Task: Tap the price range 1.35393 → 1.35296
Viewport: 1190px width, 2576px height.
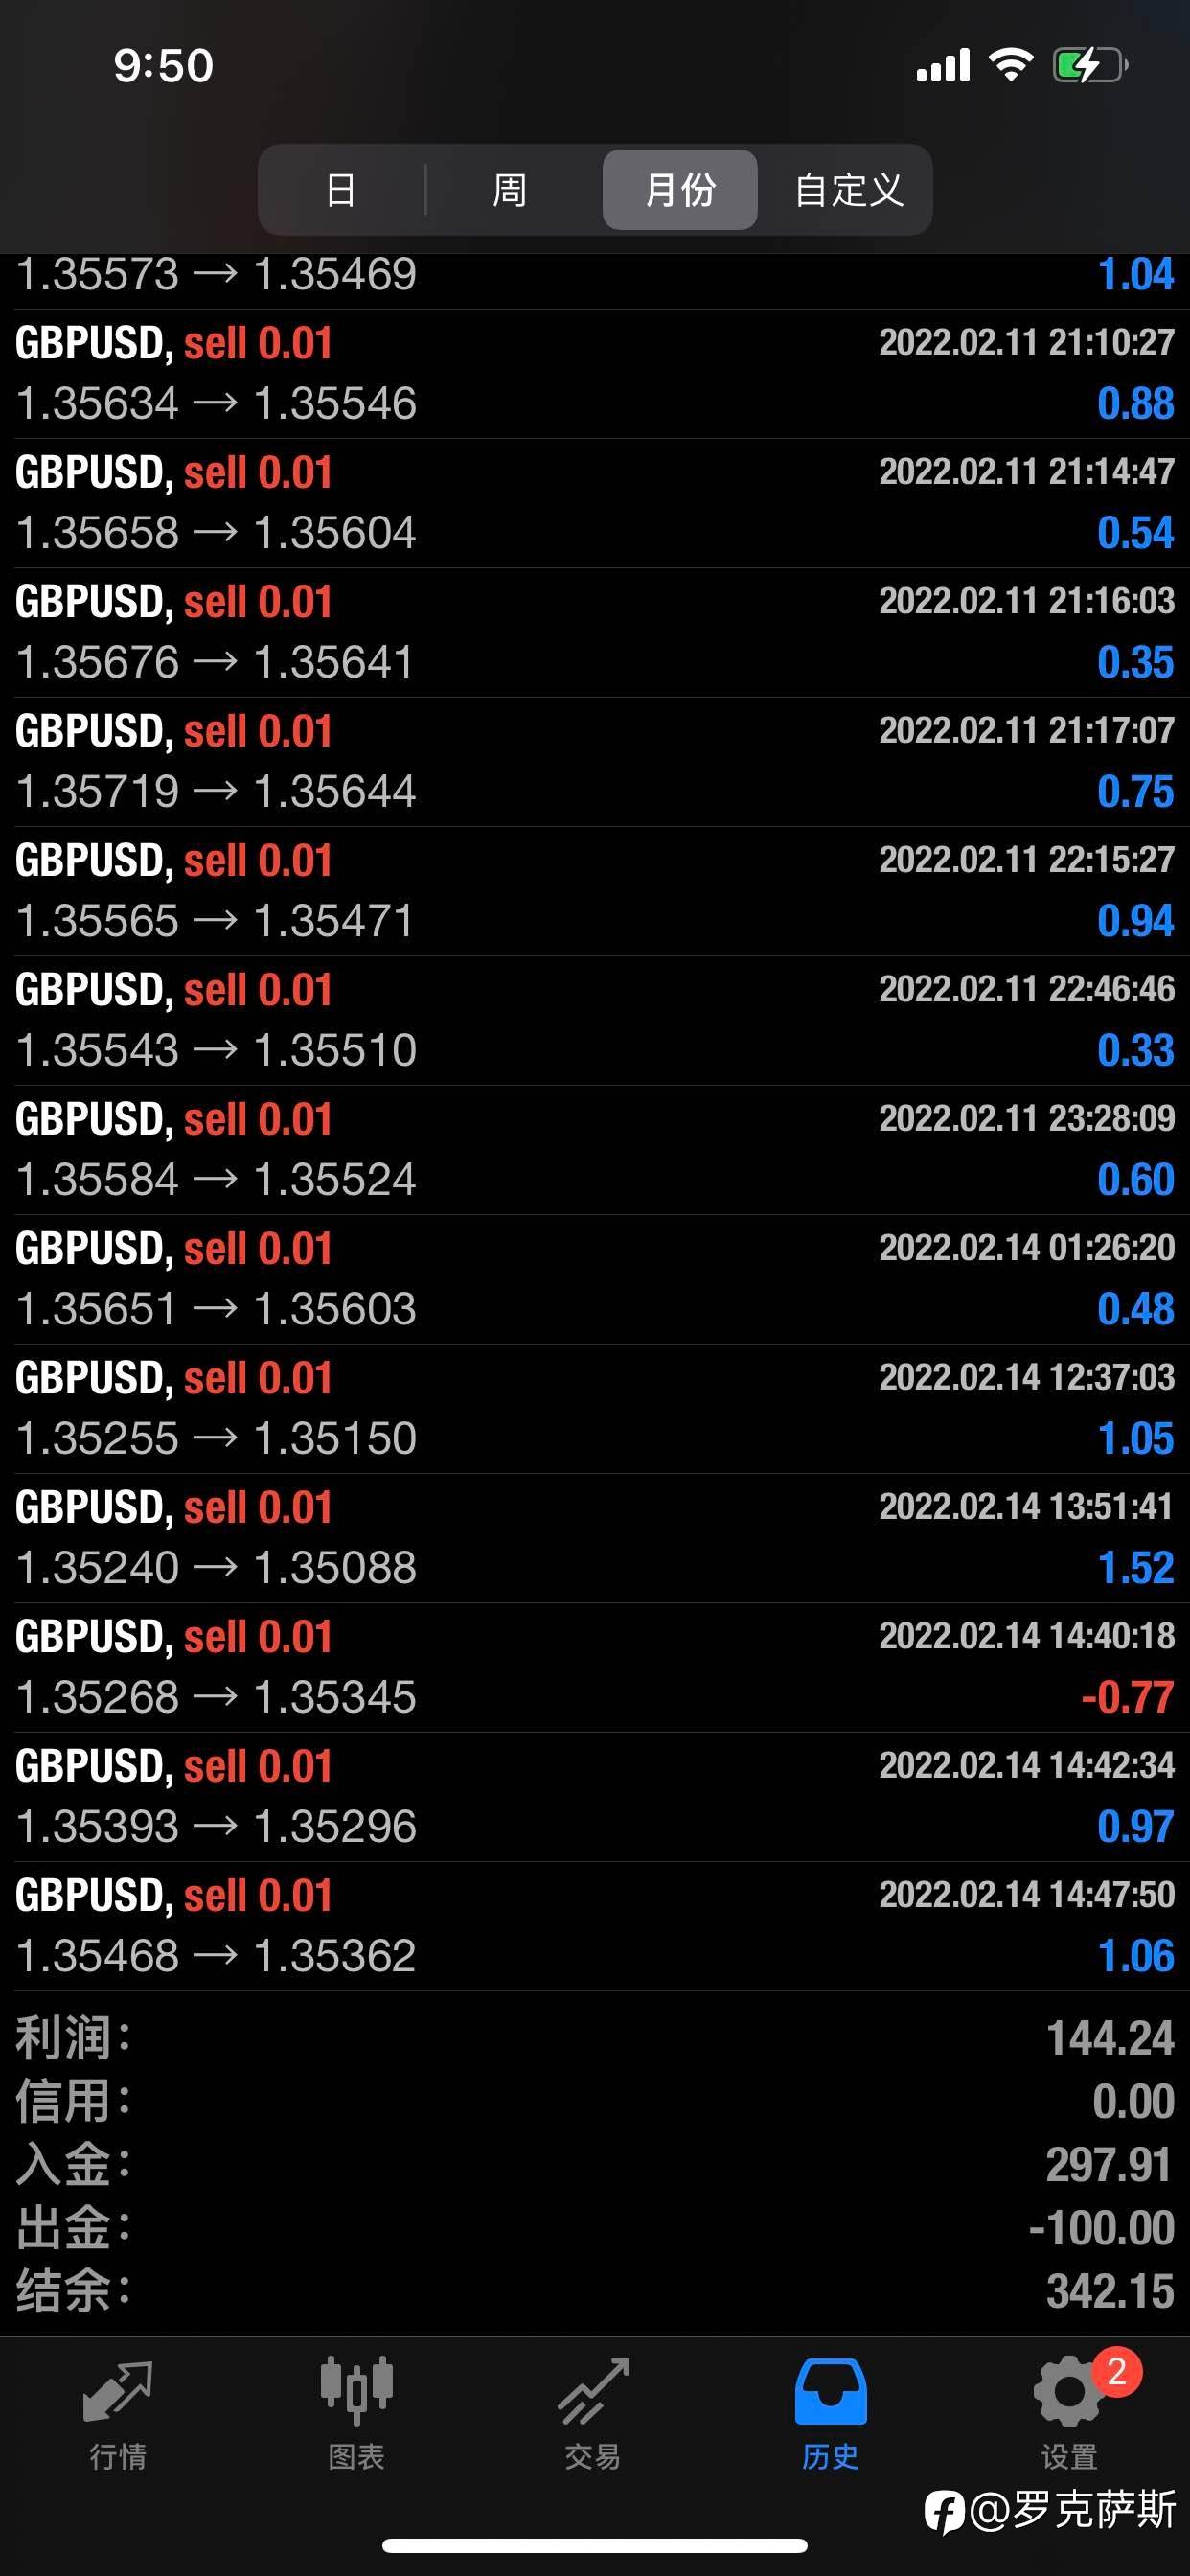Action: point(216,1826)
